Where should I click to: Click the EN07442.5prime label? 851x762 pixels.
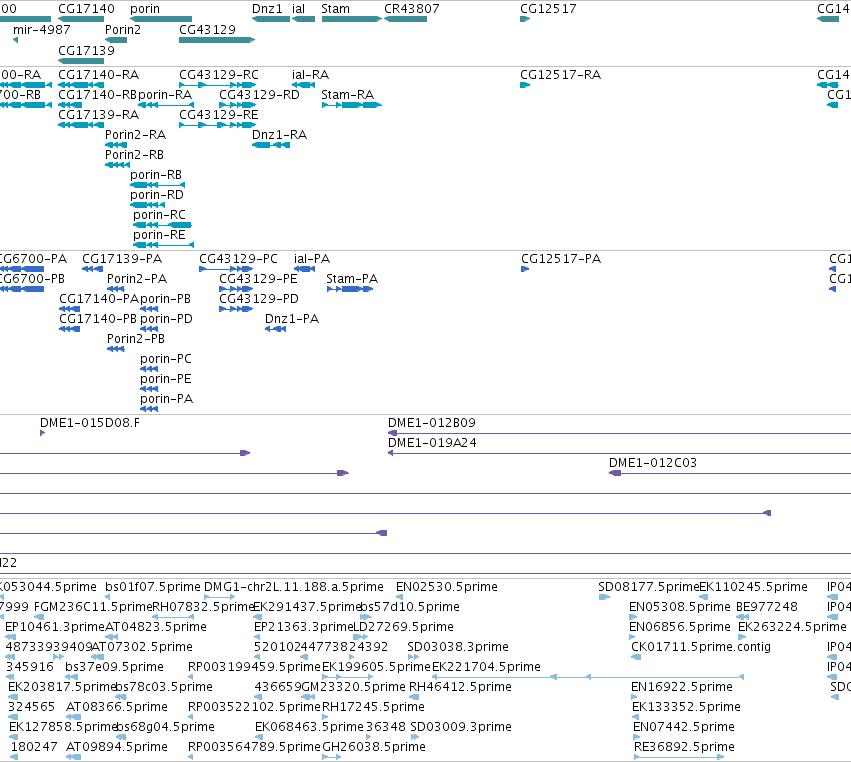point(684,727)
